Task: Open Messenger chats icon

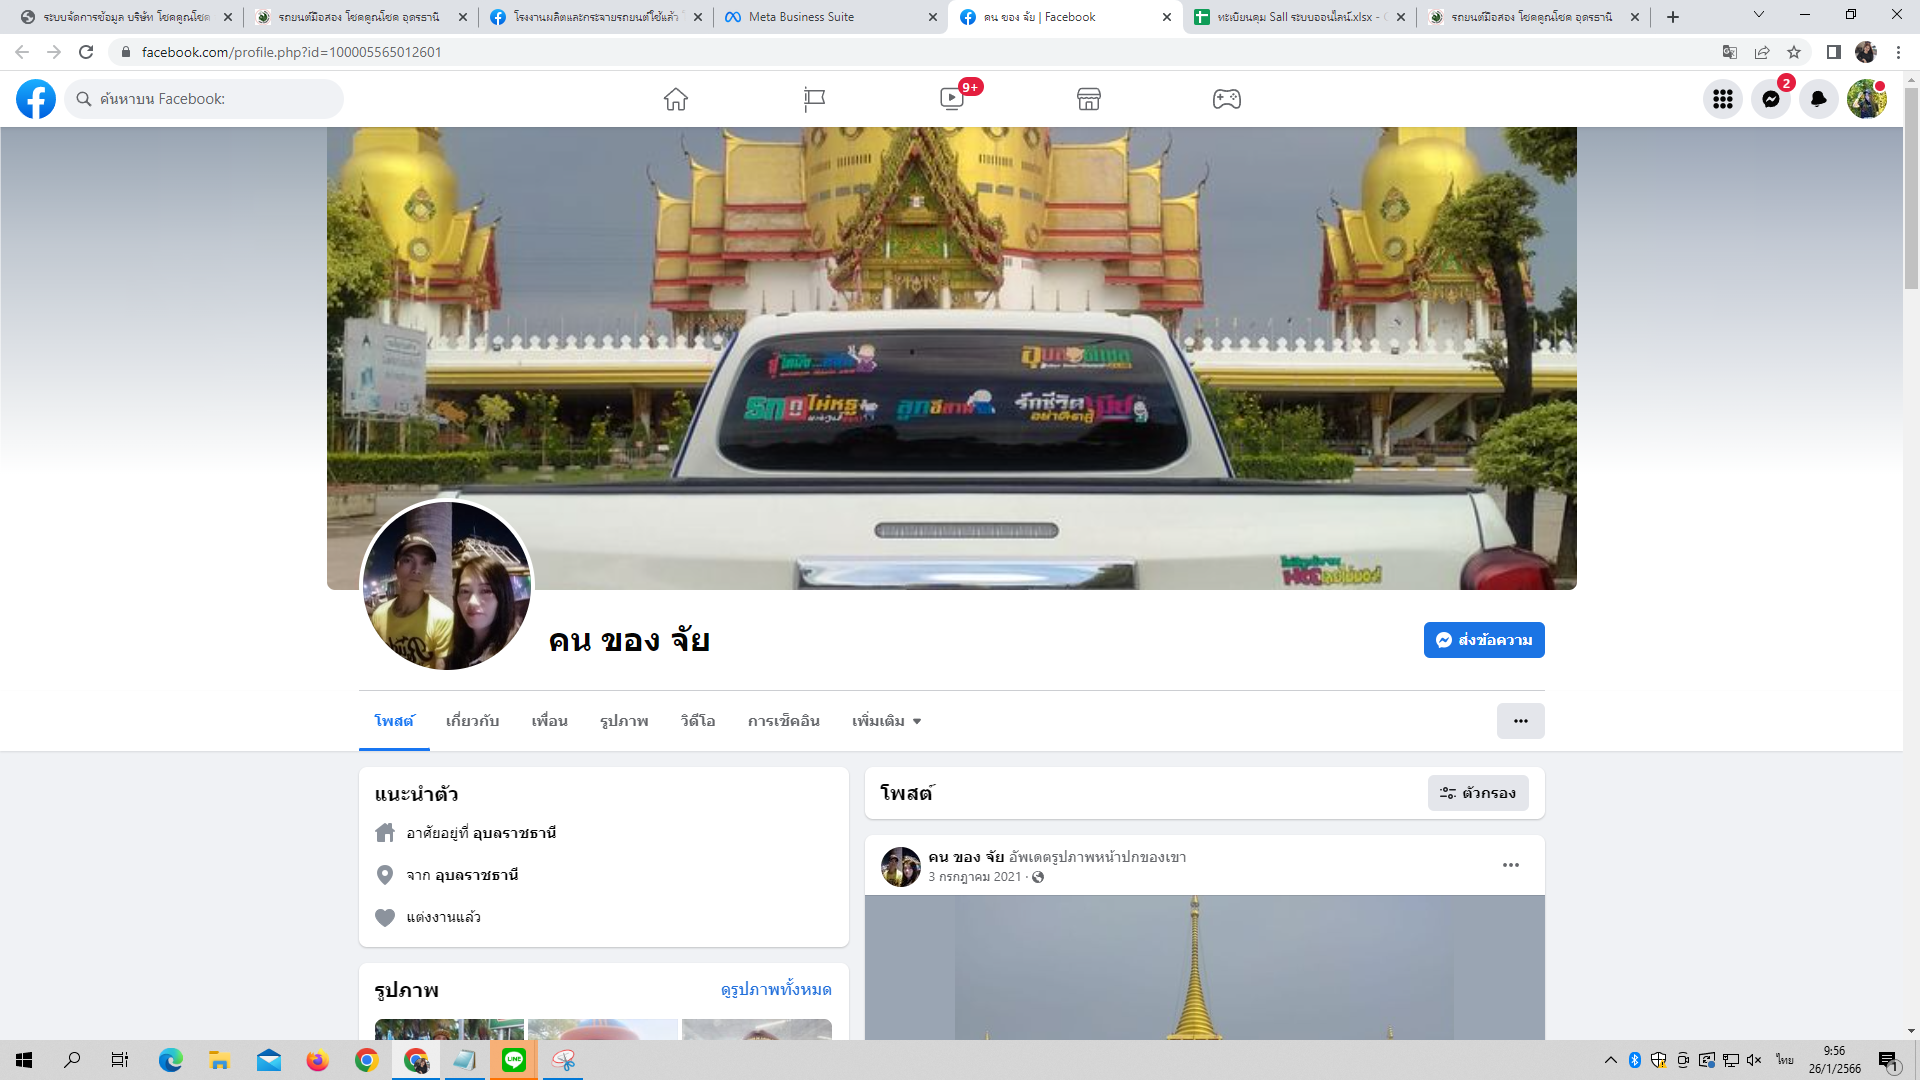Action: [x=1771, y=99]
